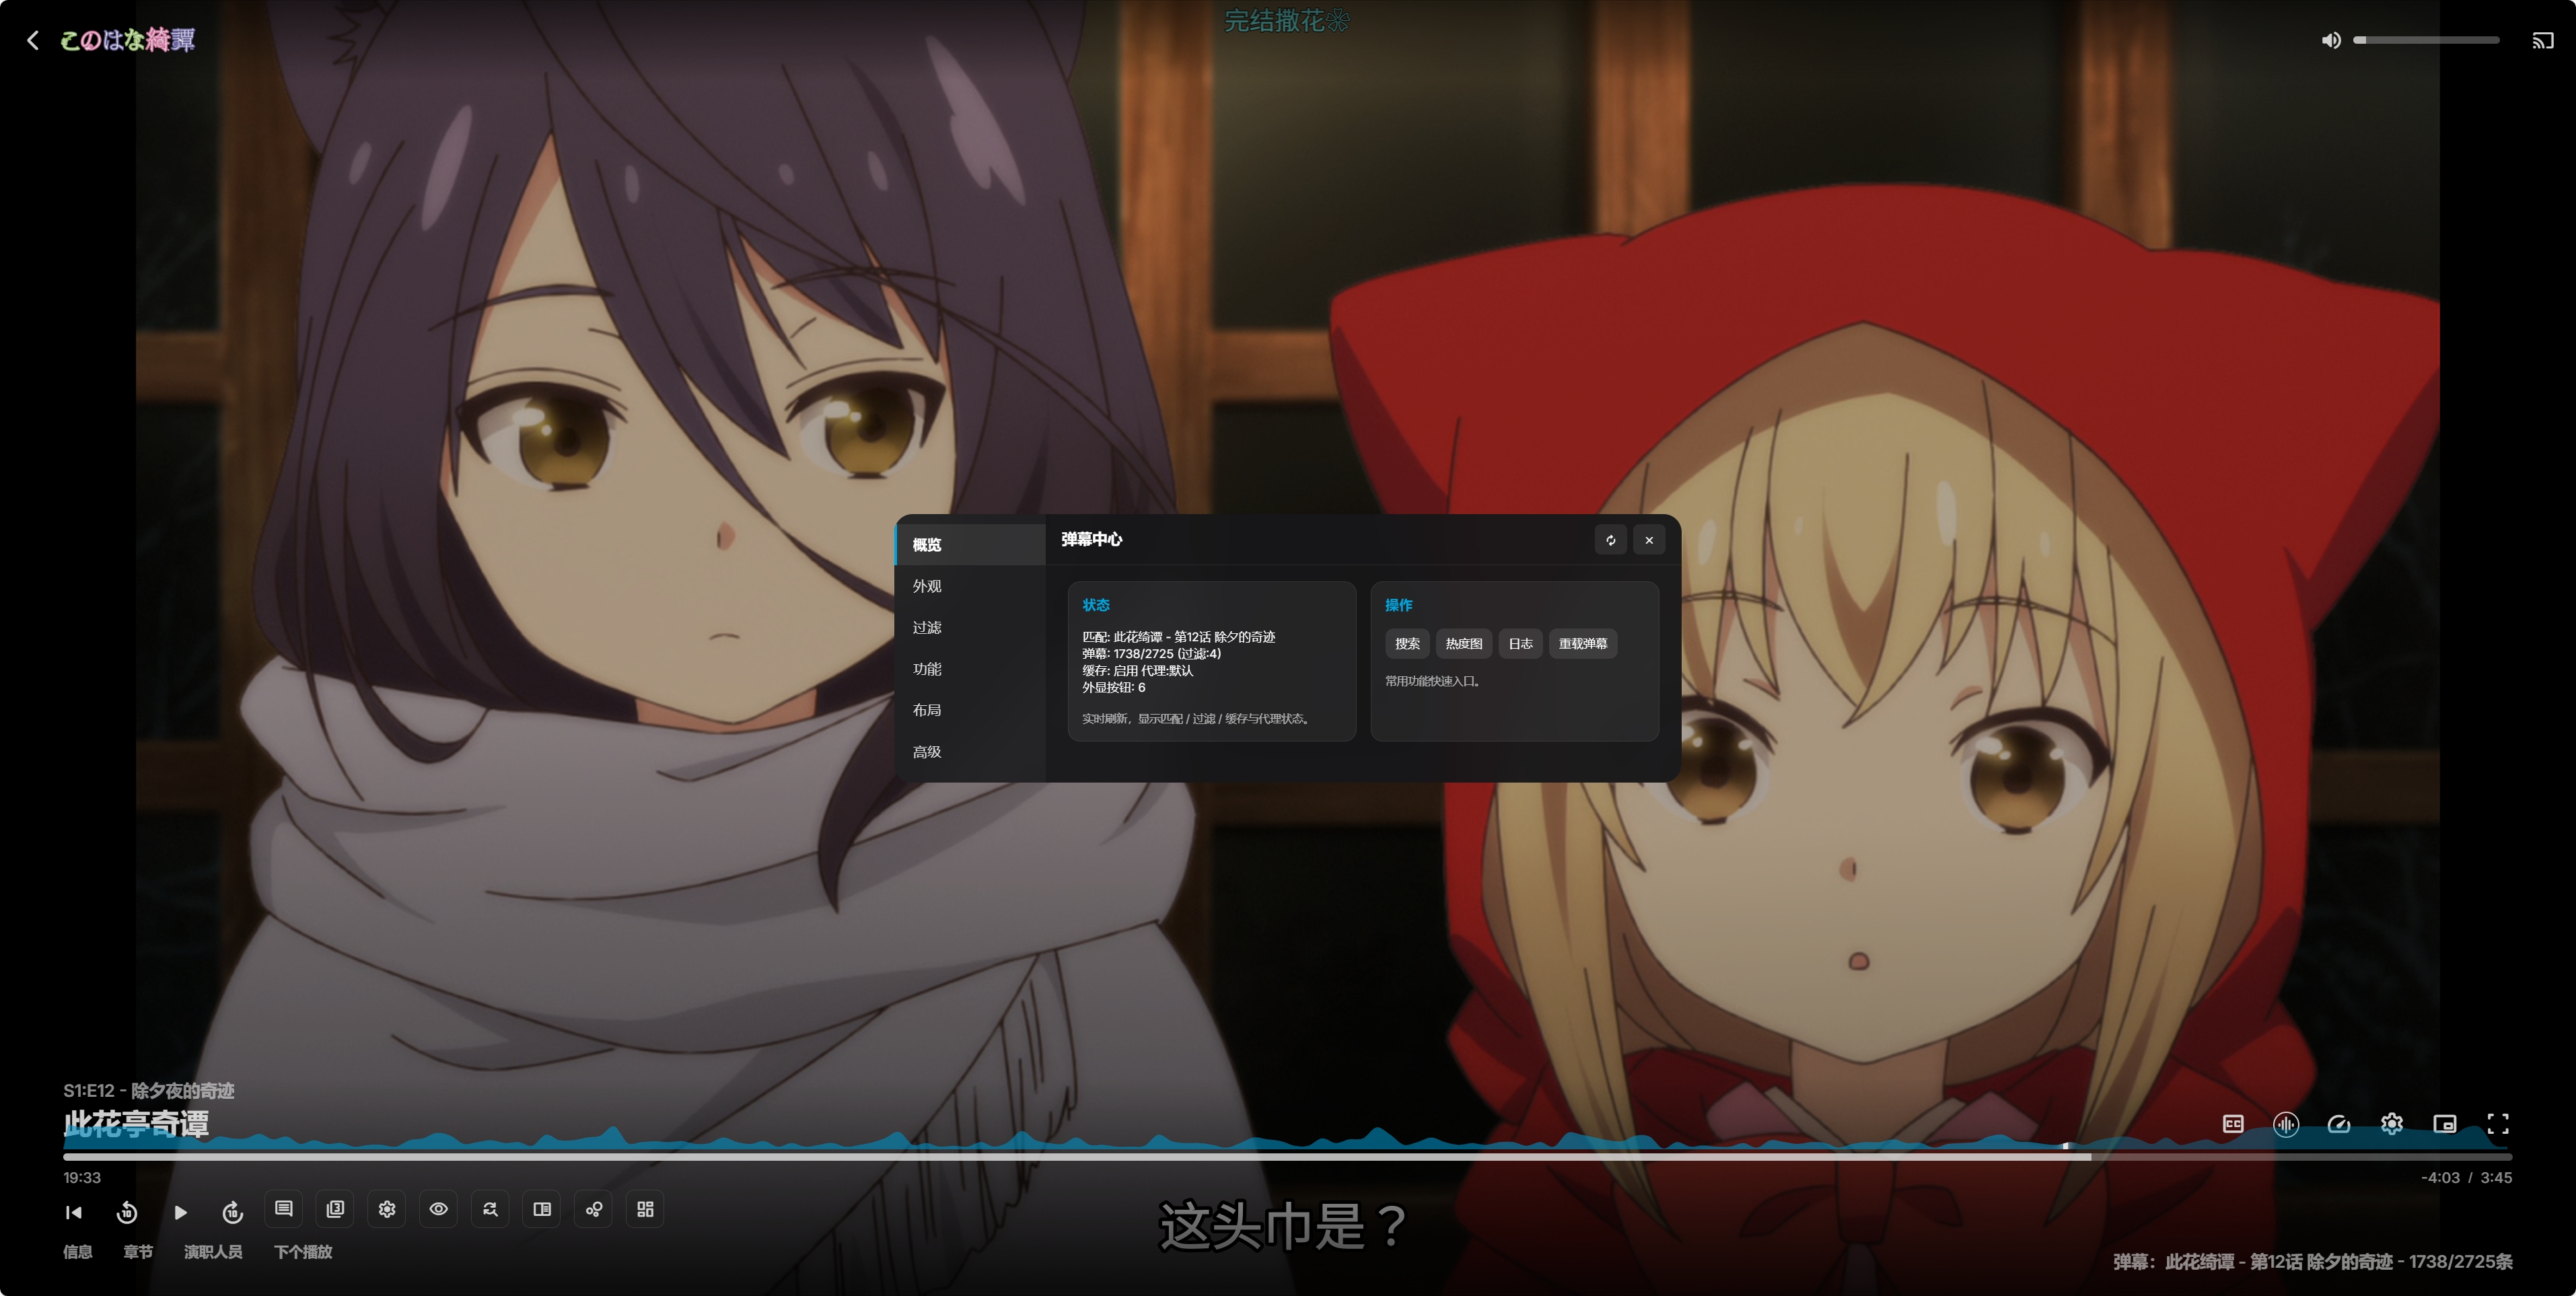Click the volume slider bar
The width and height of the screenshot is (2576, 1296).
(2426, 41)
